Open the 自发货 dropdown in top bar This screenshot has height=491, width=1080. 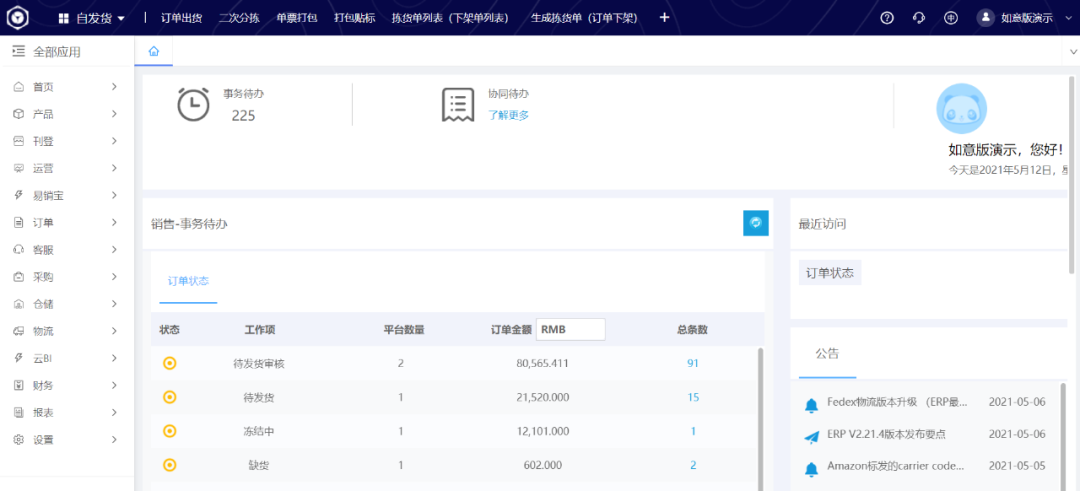92,18
